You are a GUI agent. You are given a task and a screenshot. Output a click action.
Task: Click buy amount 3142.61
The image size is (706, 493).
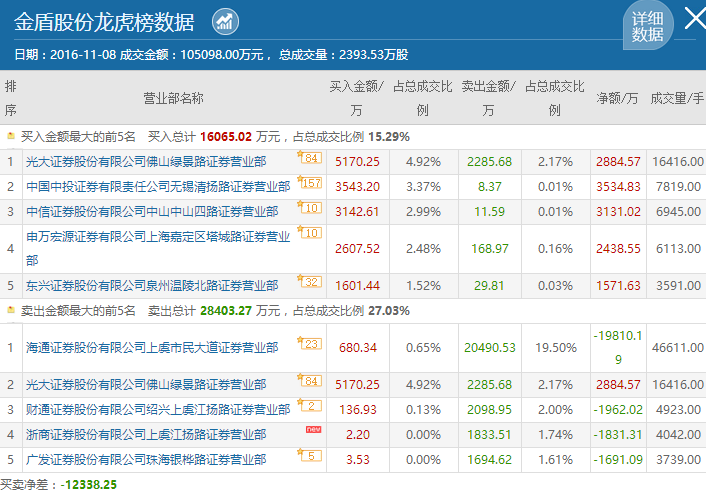click(x=358, y=212)
